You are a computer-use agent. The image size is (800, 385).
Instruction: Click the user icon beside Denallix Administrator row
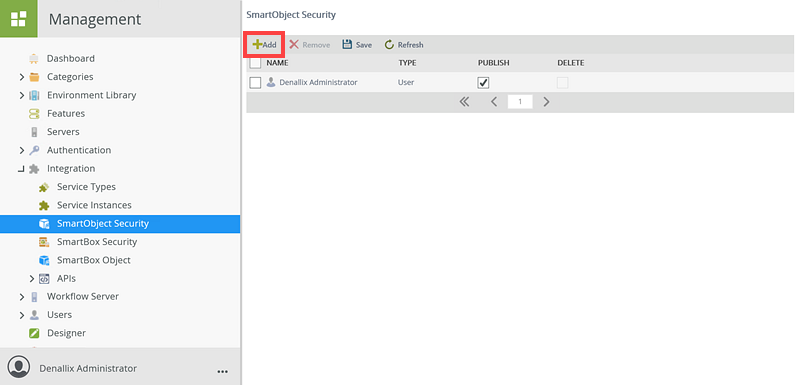(x=271, y=82)
